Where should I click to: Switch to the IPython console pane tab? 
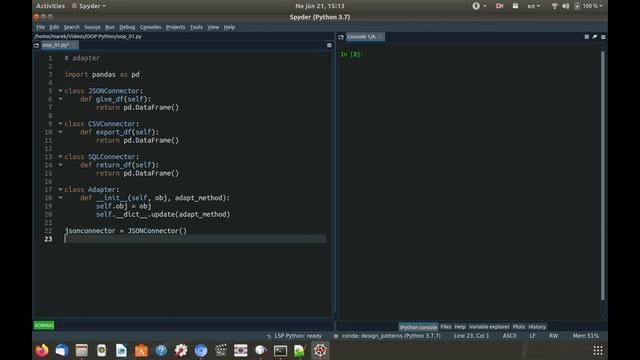point(418,327)
